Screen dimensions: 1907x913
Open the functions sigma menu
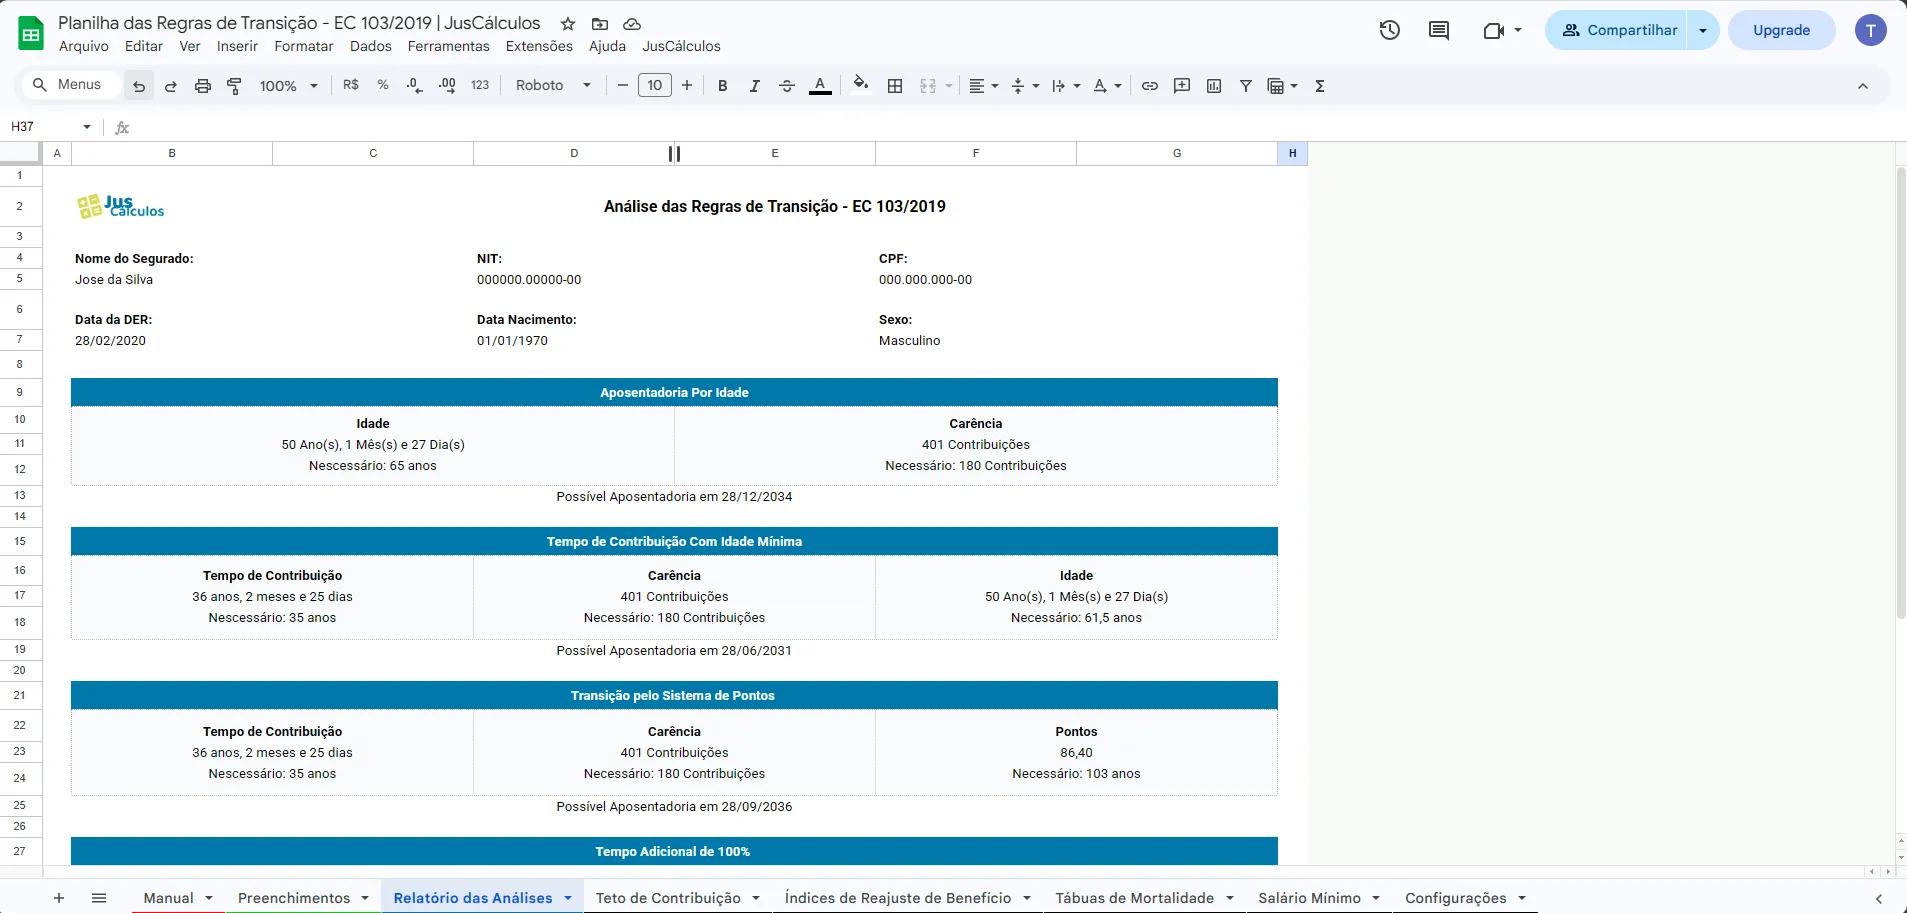pos(1320,86)
